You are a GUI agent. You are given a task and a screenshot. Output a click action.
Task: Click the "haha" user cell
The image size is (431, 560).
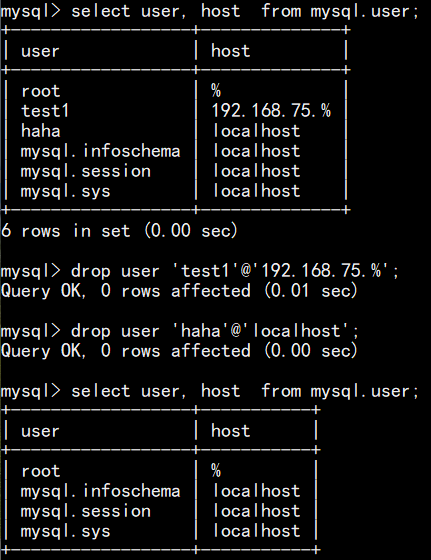[40, 130]
